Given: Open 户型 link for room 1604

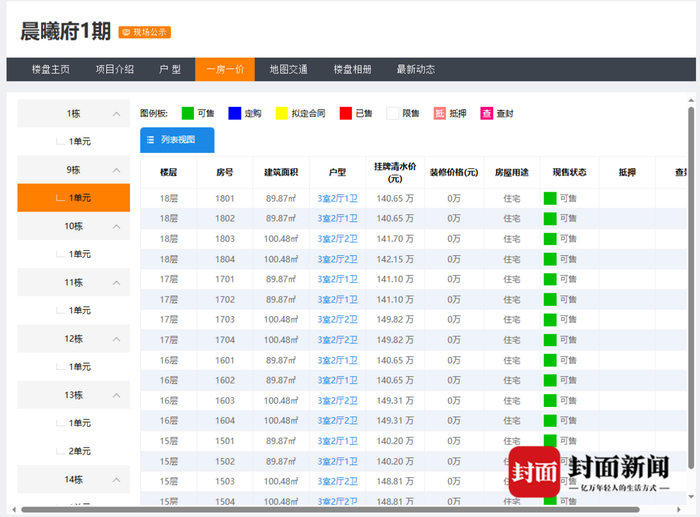Looking at the screenshot, I should (338, 421).
